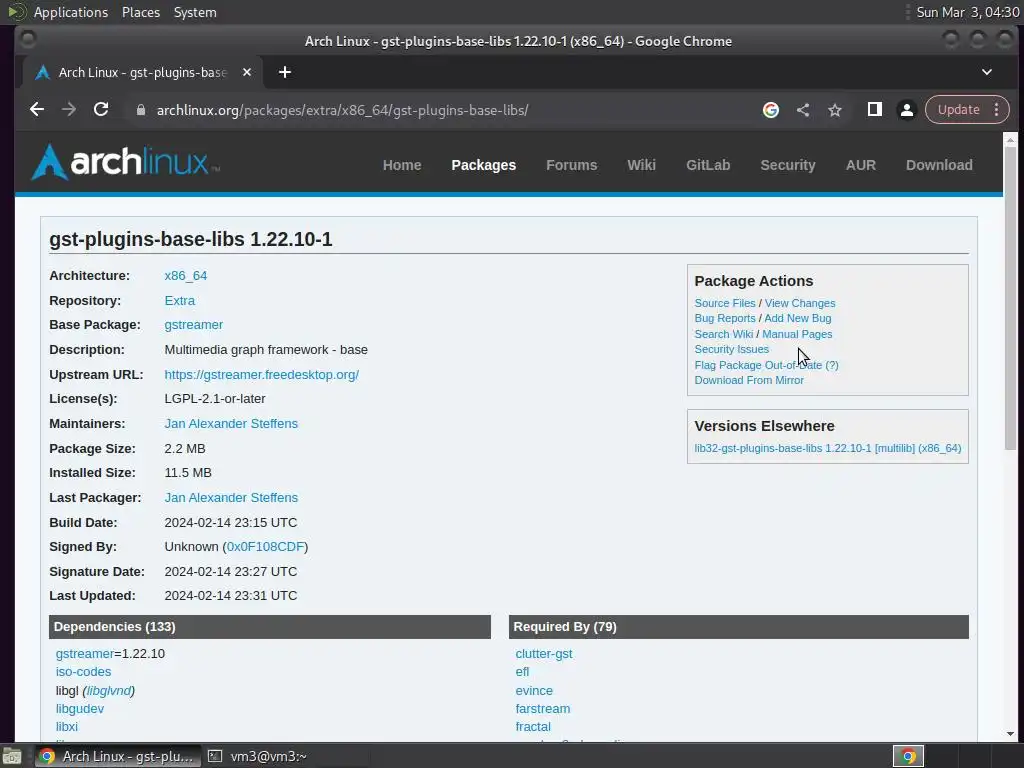The image size is (1024, 768).
Task: Go back using Chrome's back arrow
Action: click(37, 110)
